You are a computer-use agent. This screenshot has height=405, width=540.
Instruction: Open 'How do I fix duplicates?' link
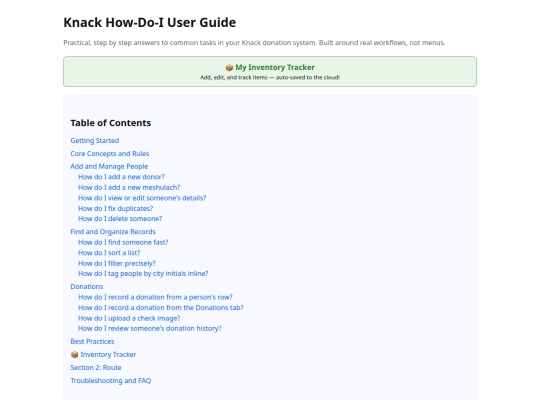[116, 208]
